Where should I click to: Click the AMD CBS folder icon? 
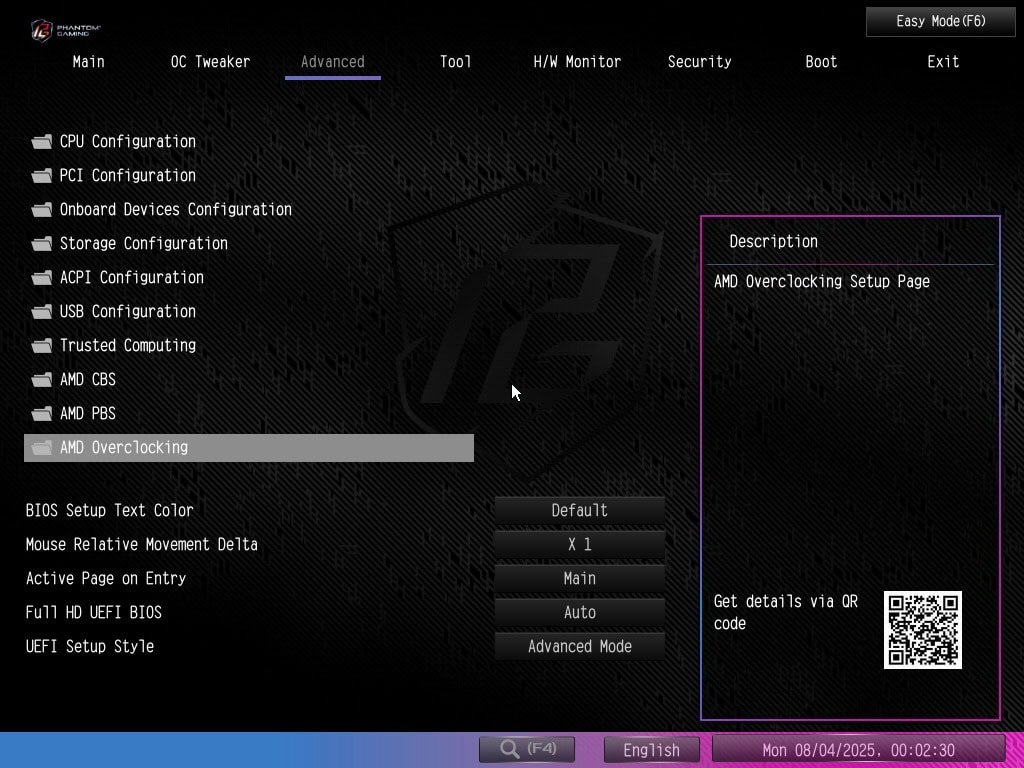[x=42, y=379]
